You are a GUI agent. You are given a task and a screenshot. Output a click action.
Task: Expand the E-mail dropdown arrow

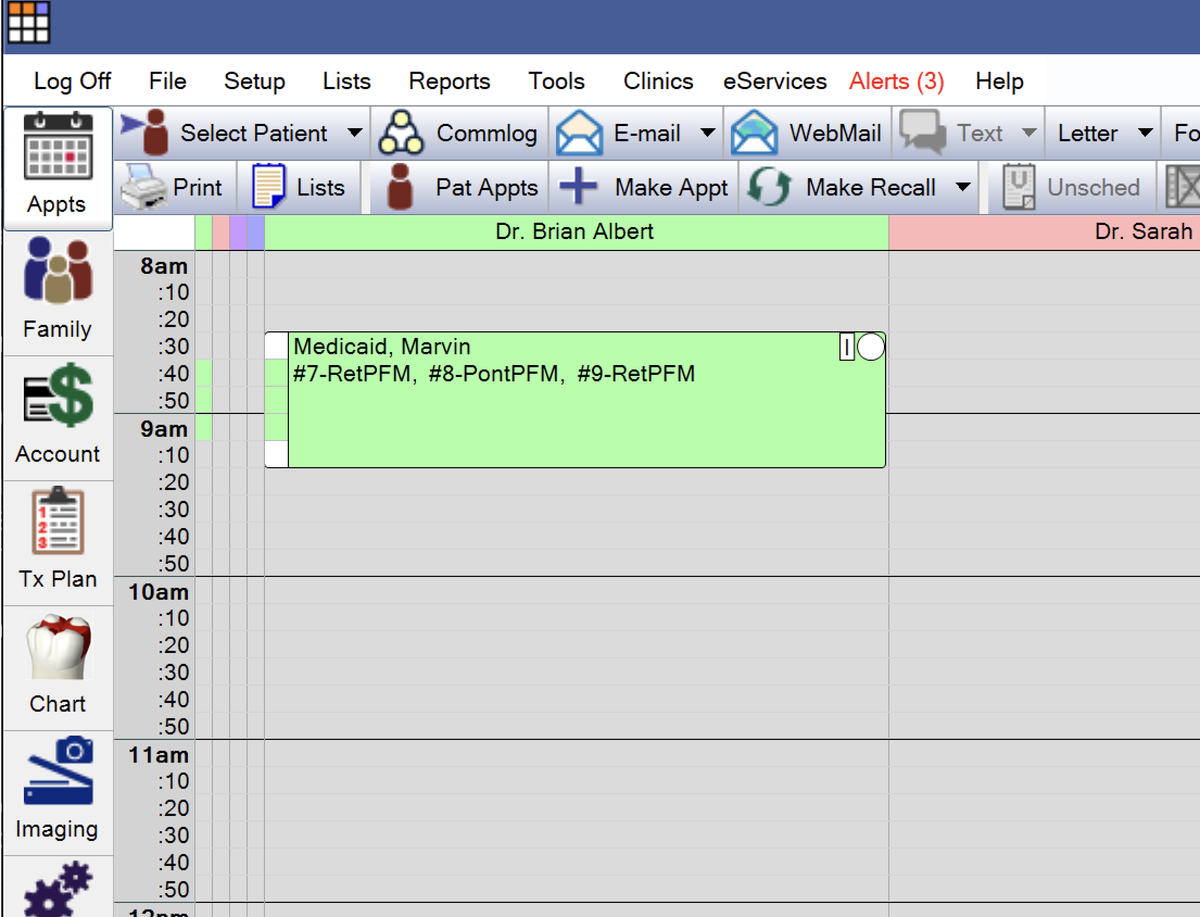[x=707, y=133]
